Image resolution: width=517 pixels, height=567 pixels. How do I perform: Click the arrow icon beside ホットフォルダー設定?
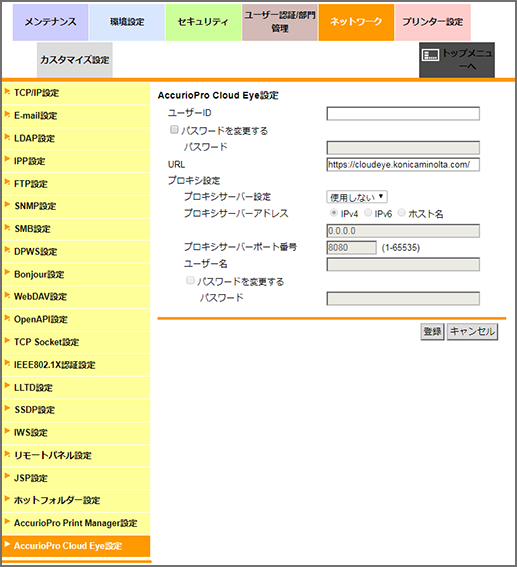pyautogui.click(x=7, y=499)
